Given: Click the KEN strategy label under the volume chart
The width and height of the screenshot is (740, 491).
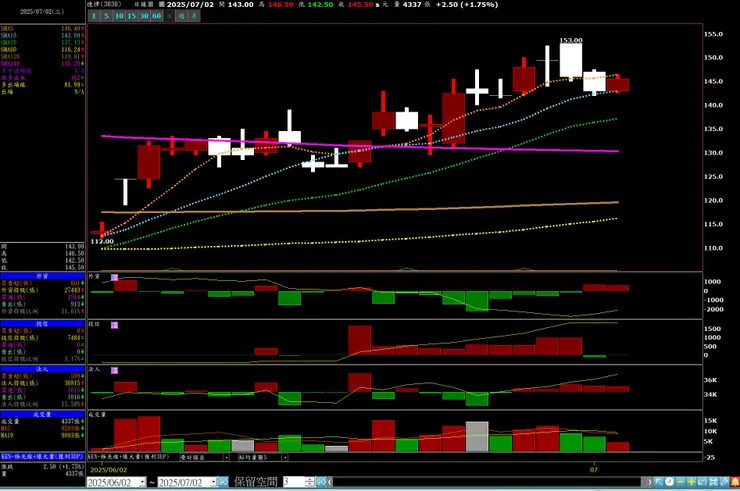Looking at the screenshot, I should 129,457.
